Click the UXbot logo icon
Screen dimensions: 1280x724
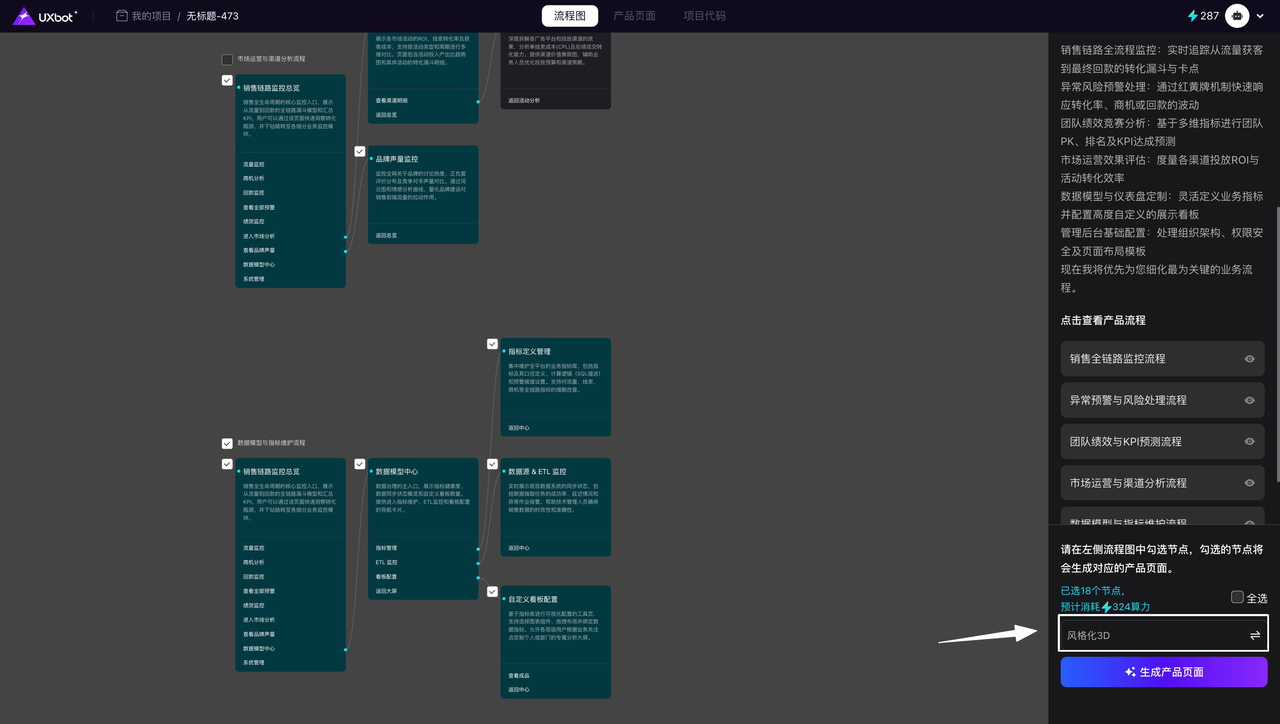[x=24, y=16]
